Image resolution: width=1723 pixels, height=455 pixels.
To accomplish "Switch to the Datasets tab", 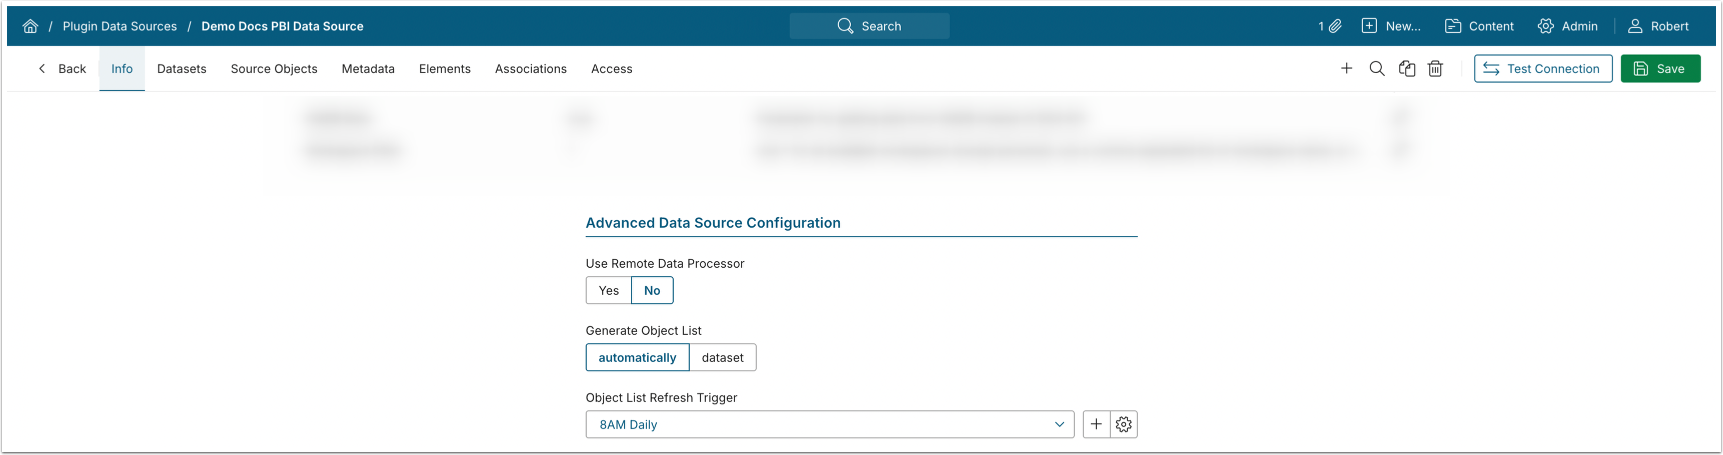I will point(182,69).
